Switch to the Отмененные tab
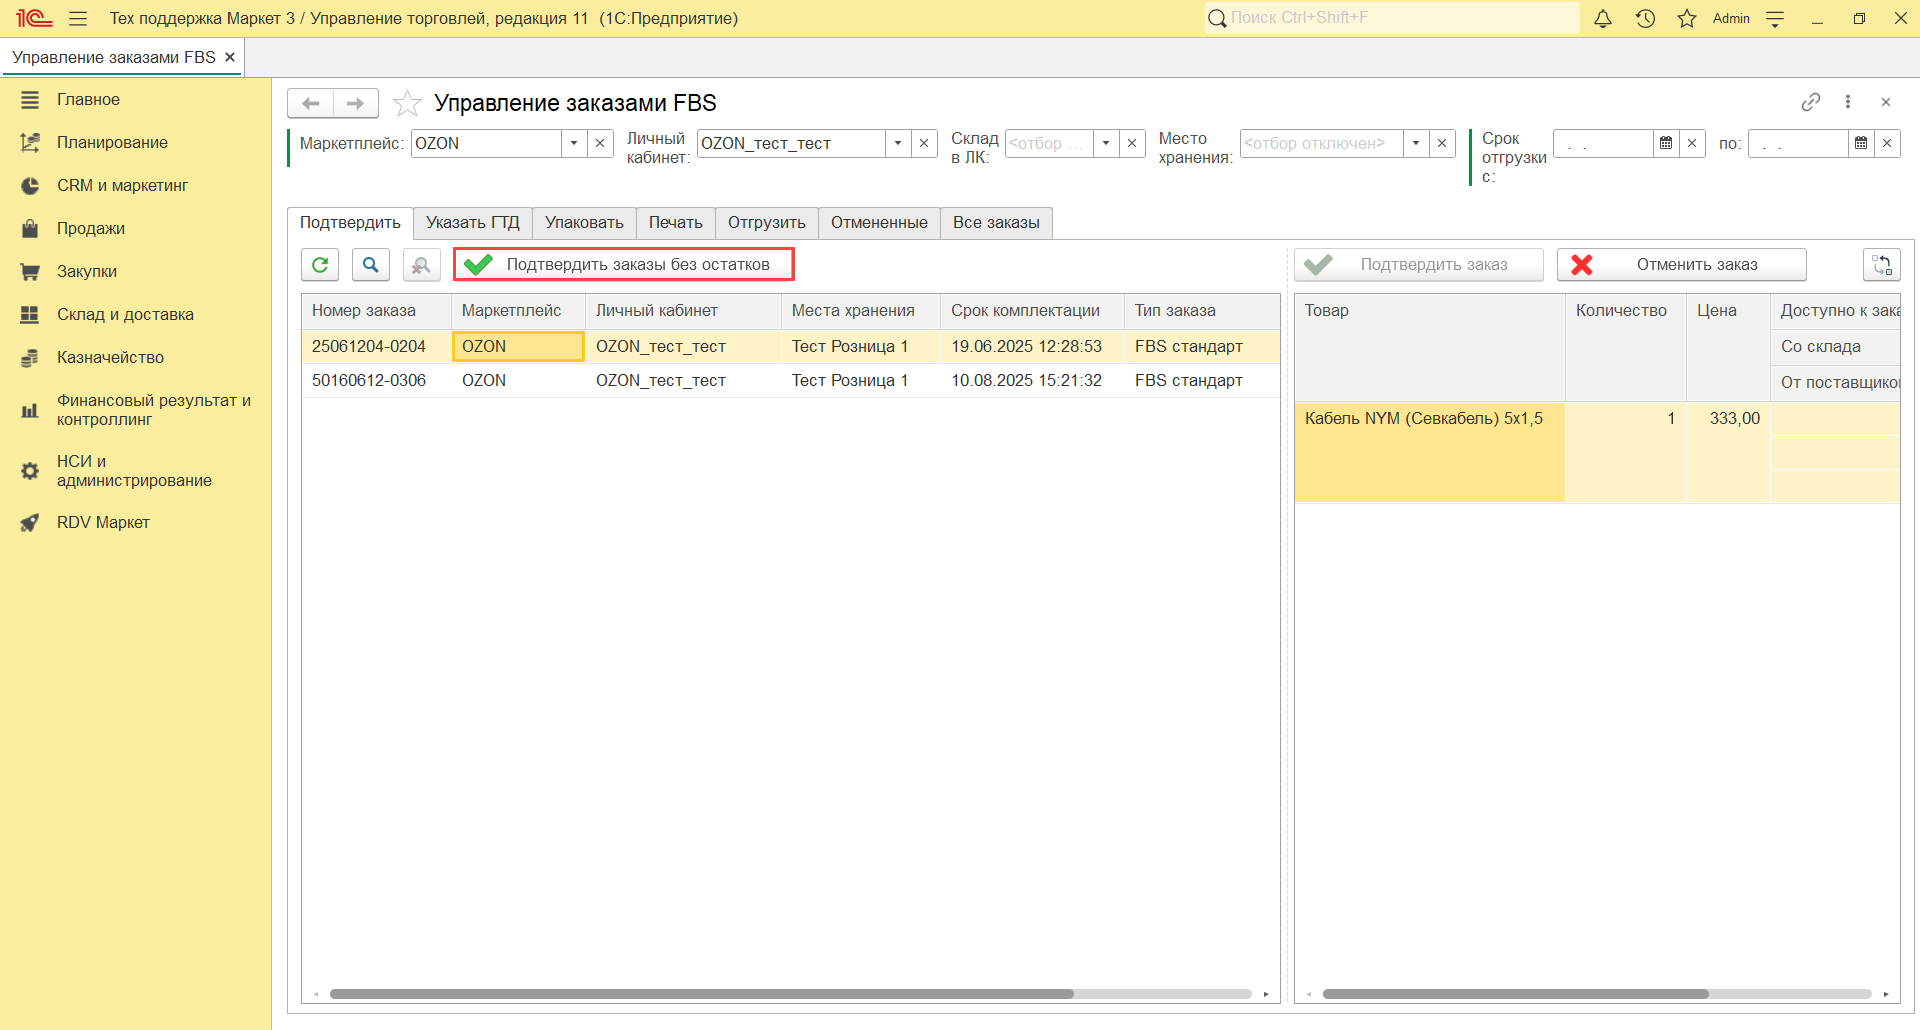This screenshot has width=1920, height=1030. tap(879, 222)
